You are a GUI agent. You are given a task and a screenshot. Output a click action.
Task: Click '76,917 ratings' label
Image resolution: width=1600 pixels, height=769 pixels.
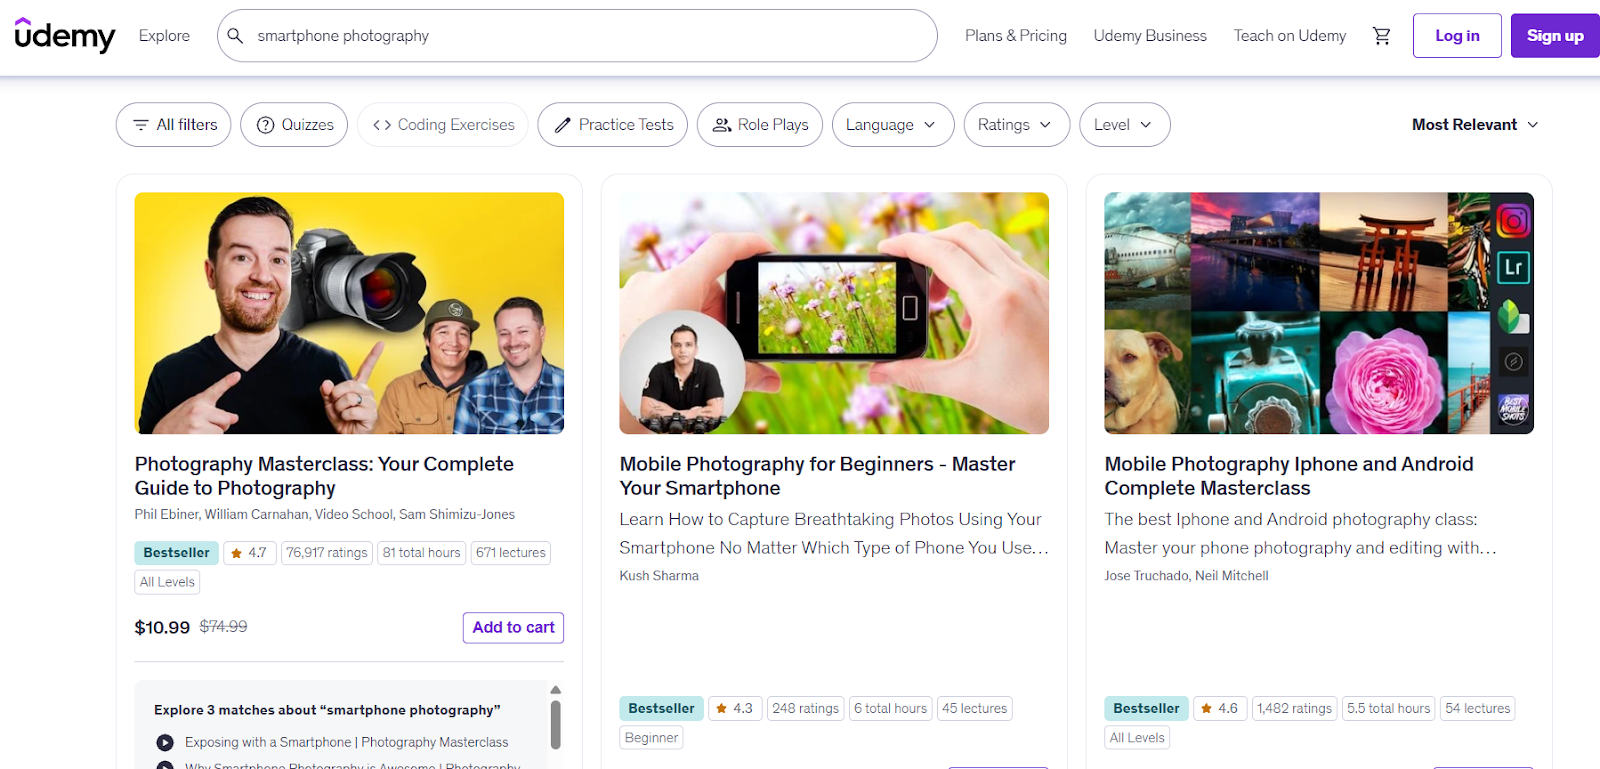327,553
